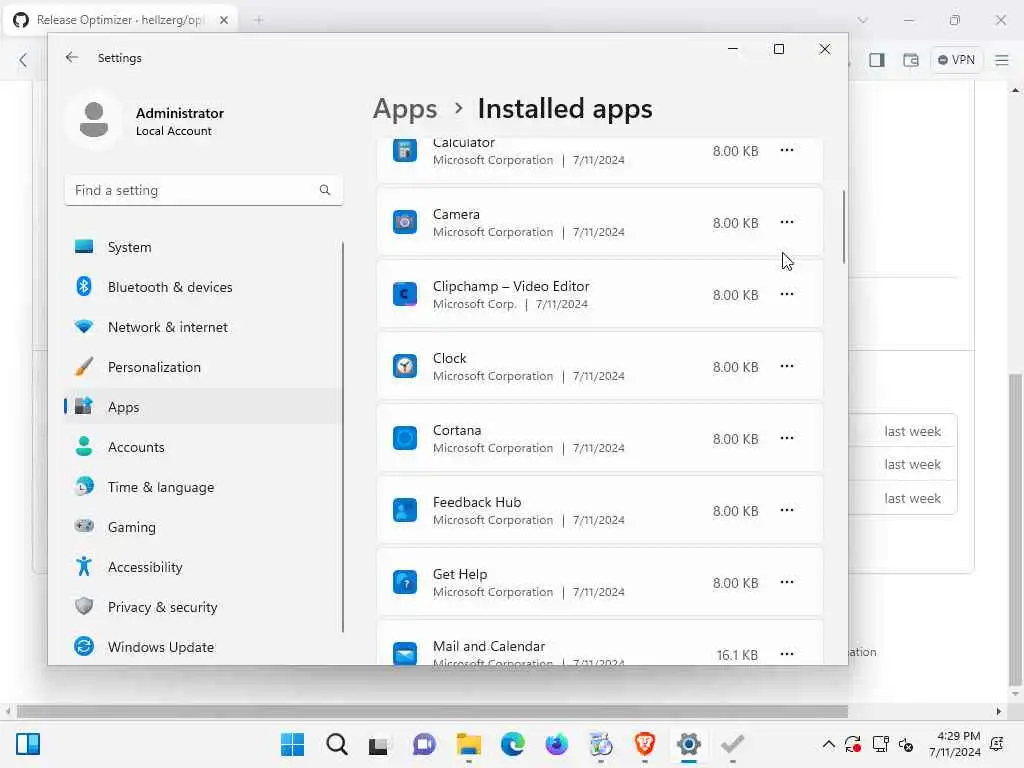This screenshot has width=1024, height=768.
Task: Select the Release Optimizer browser tab
Action: (x=121, y=20)
